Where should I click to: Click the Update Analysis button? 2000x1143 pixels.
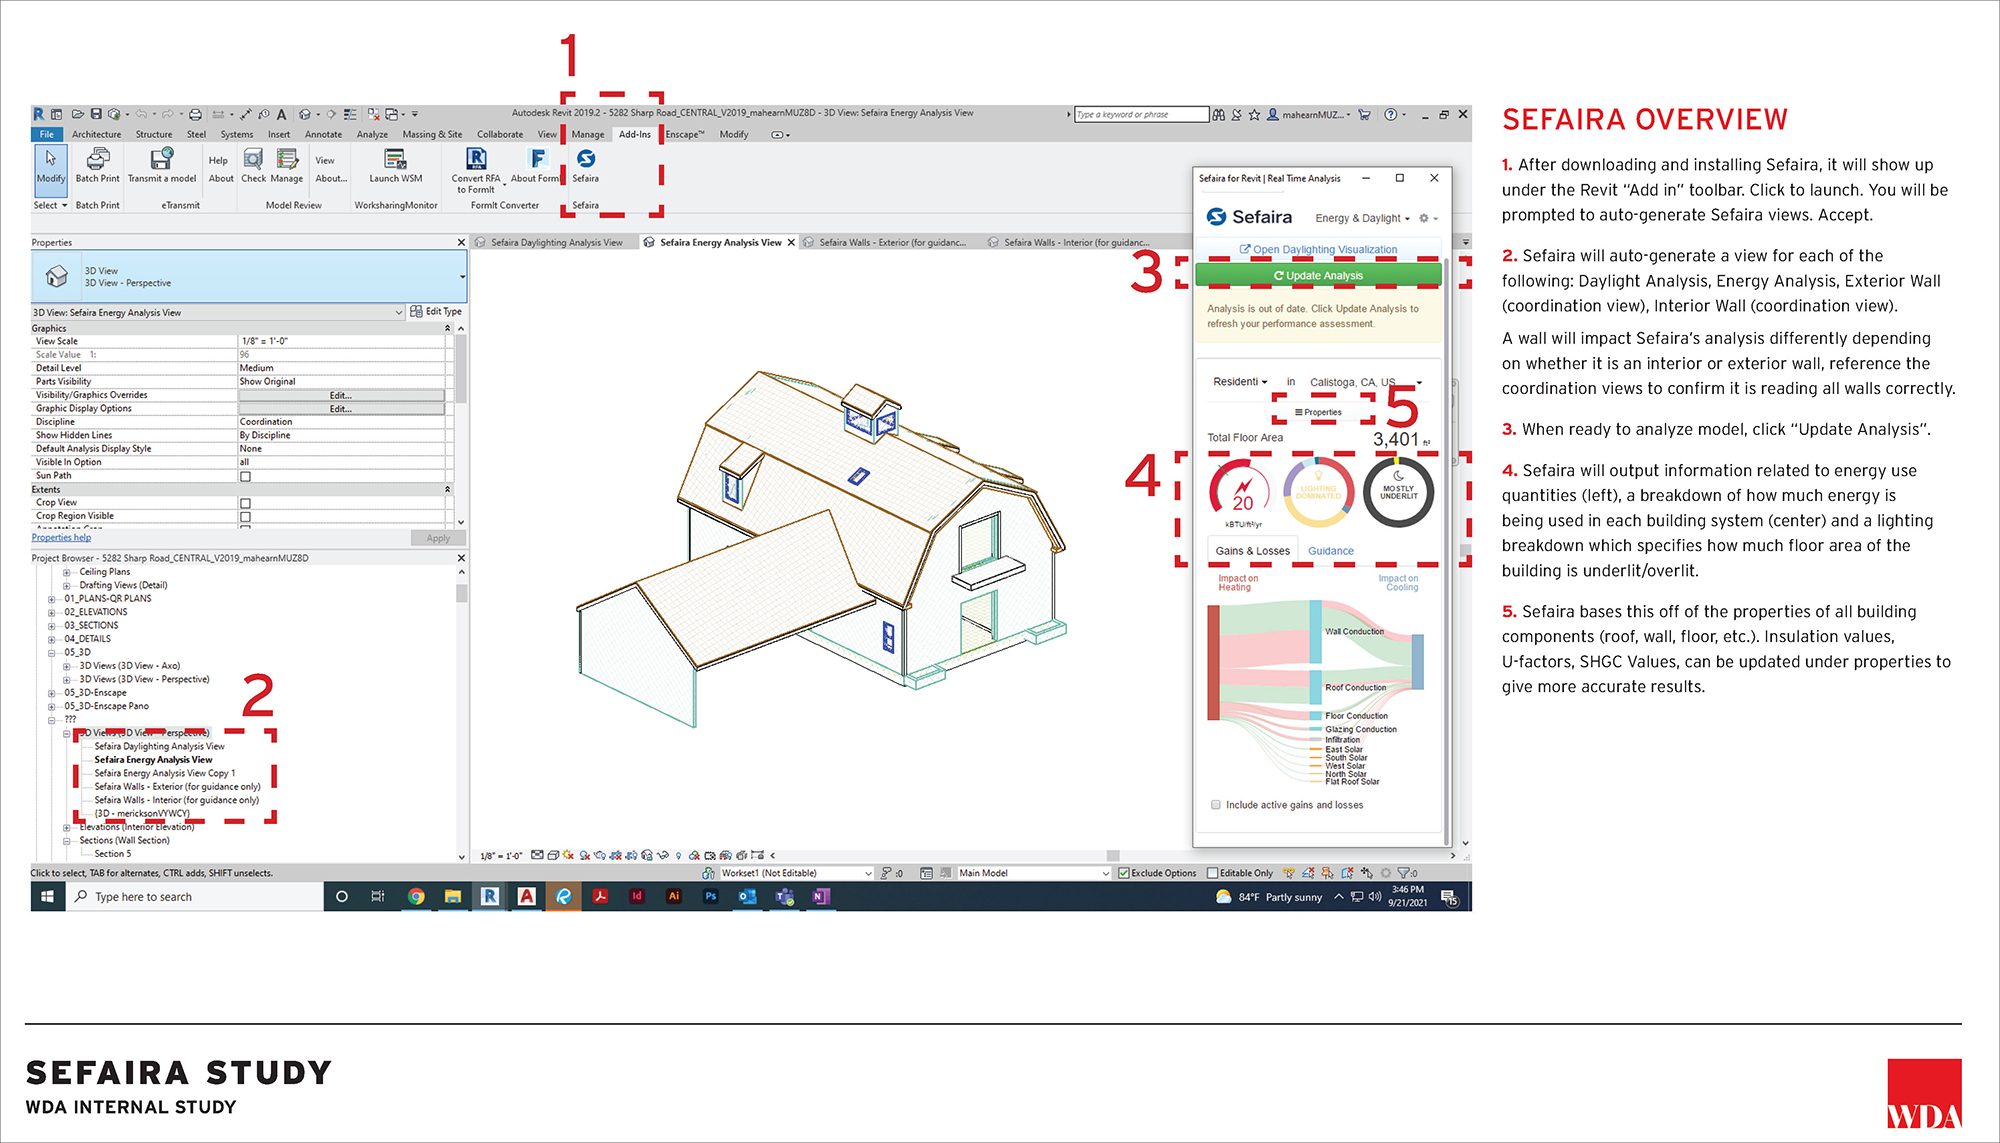pyautogui.click(x=1318, y=275)
